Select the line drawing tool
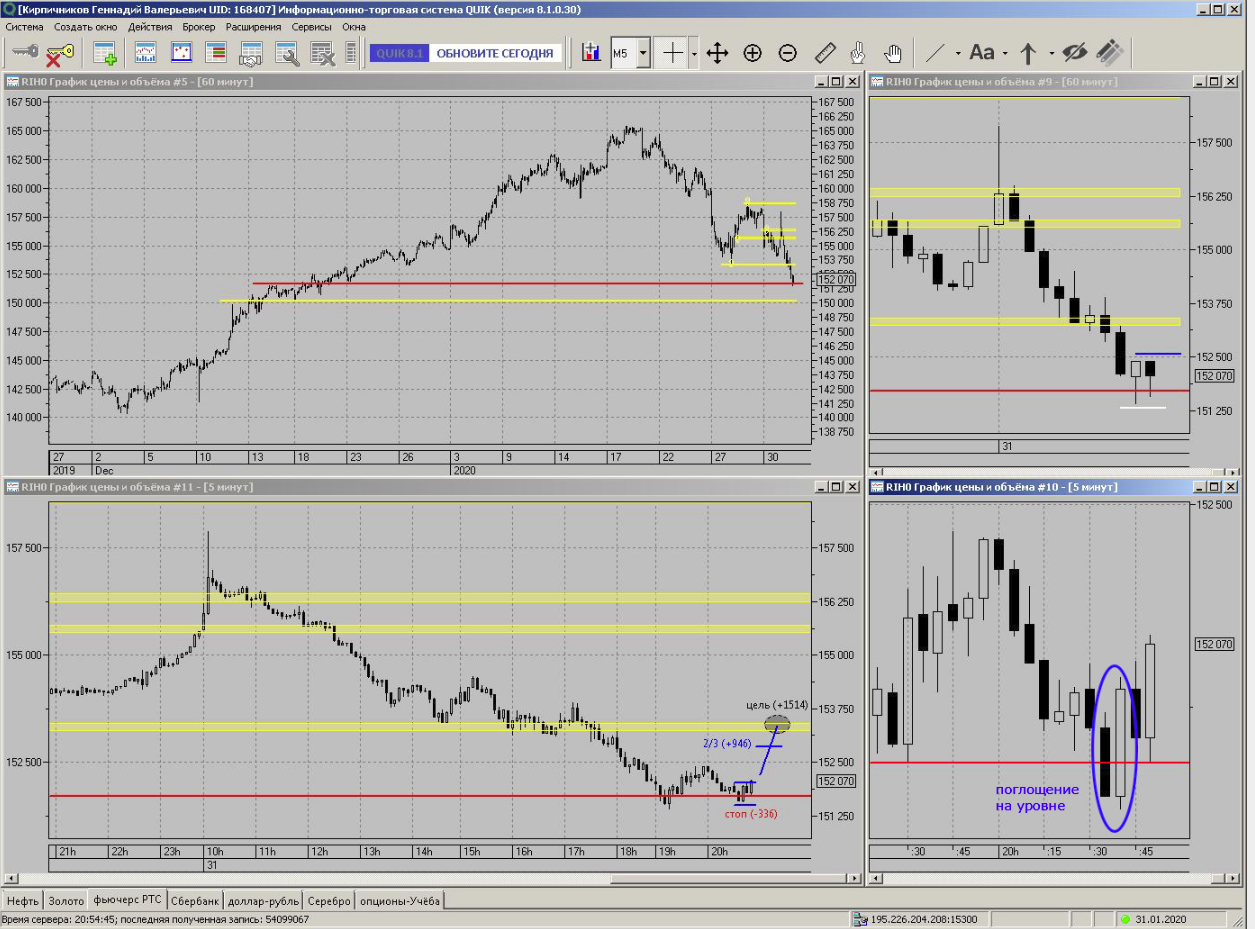Viewport: 1255px width, 929px height. 936,53
